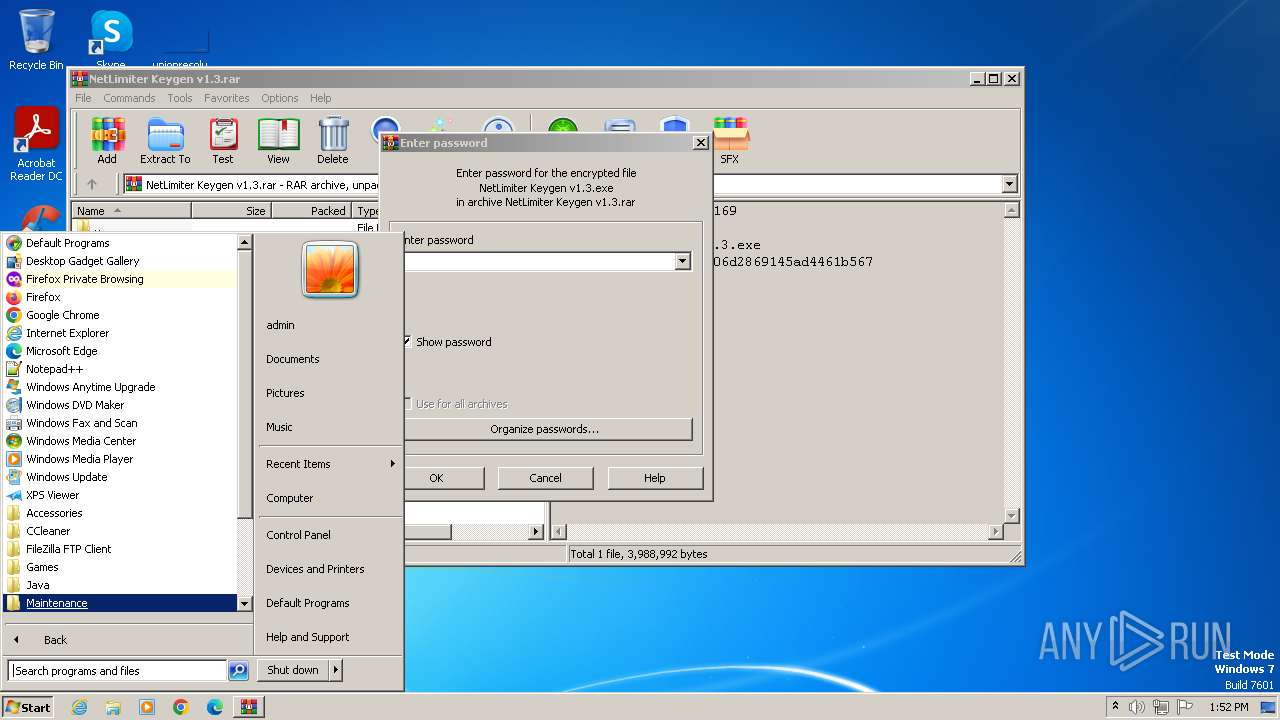Open the Commands menu in WinRAR
Screen dimensions: 1280x720
coord(129,98)
